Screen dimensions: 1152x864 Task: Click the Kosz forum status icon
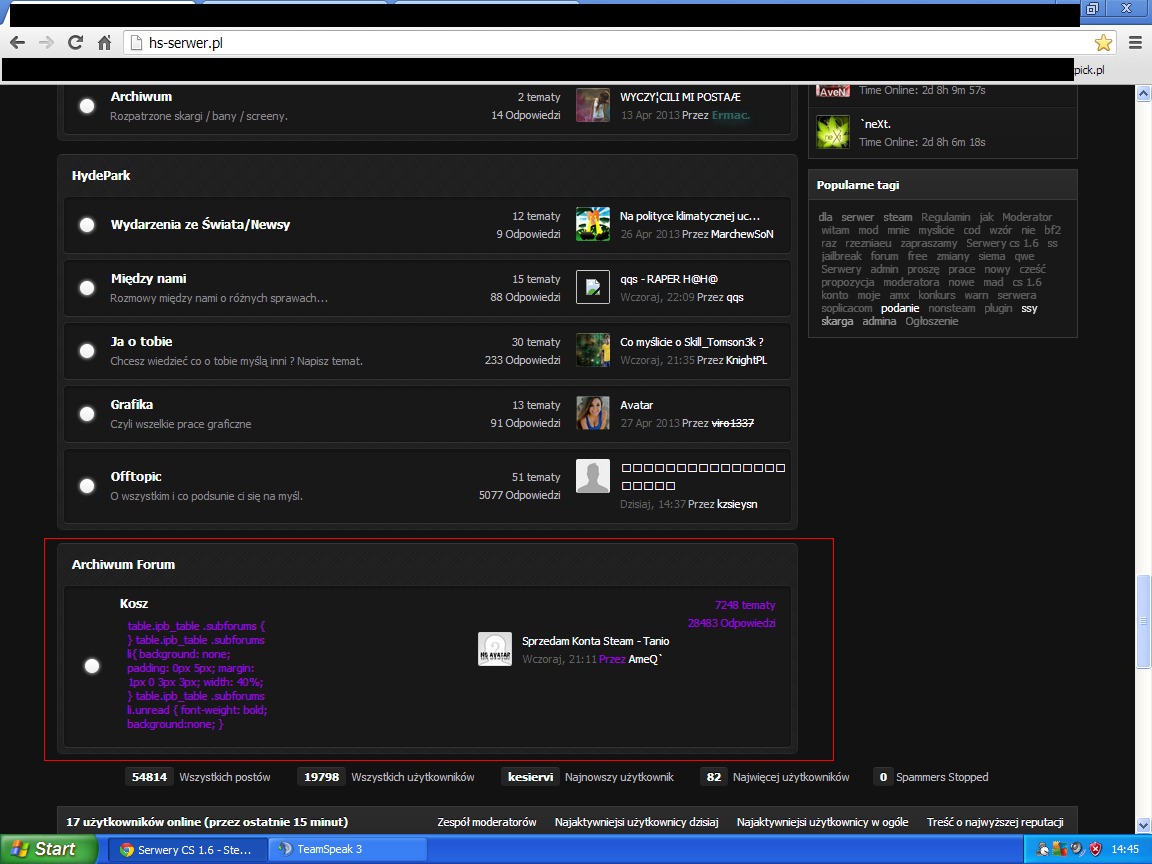coord(92,666)
